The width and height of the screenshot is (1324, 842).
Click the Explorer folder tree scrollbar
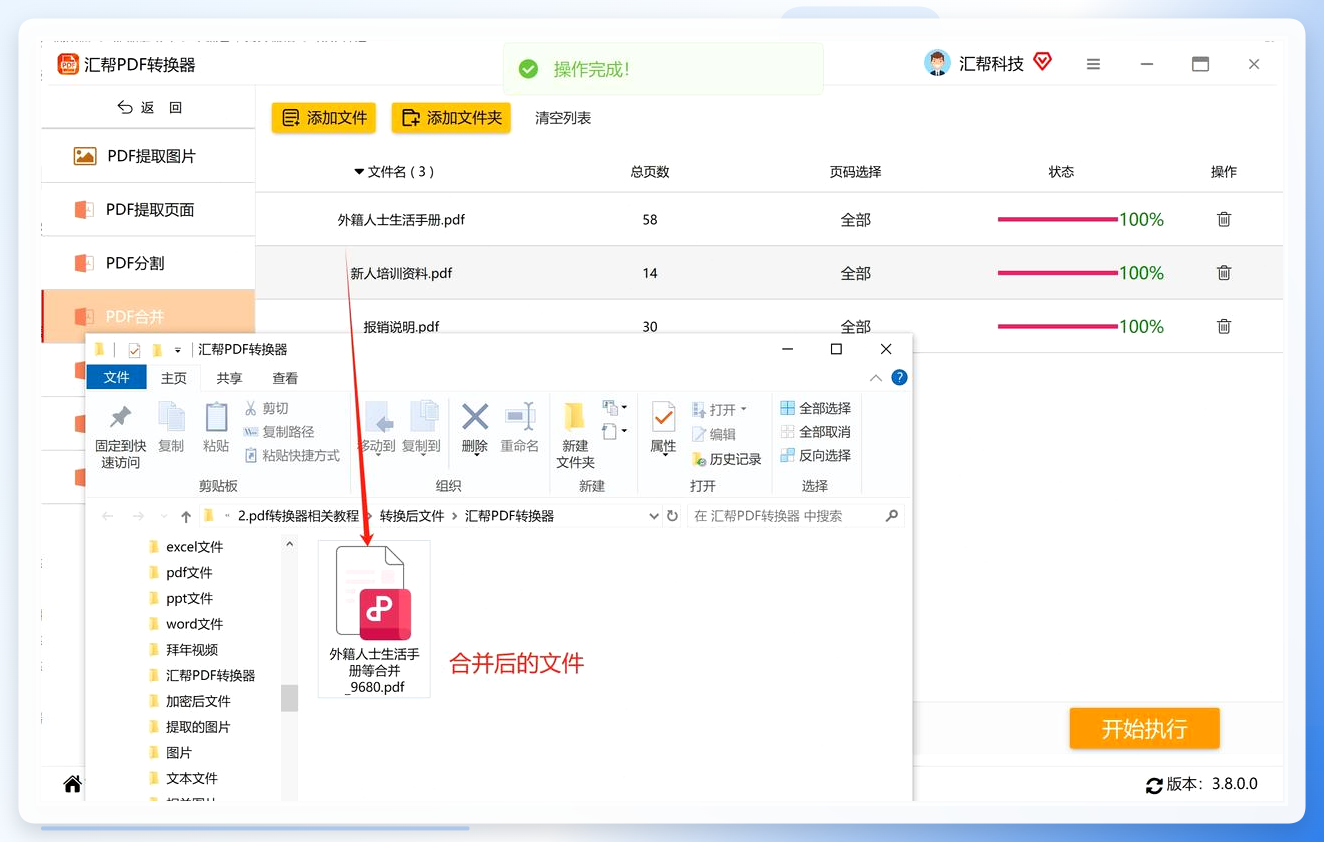290,697
